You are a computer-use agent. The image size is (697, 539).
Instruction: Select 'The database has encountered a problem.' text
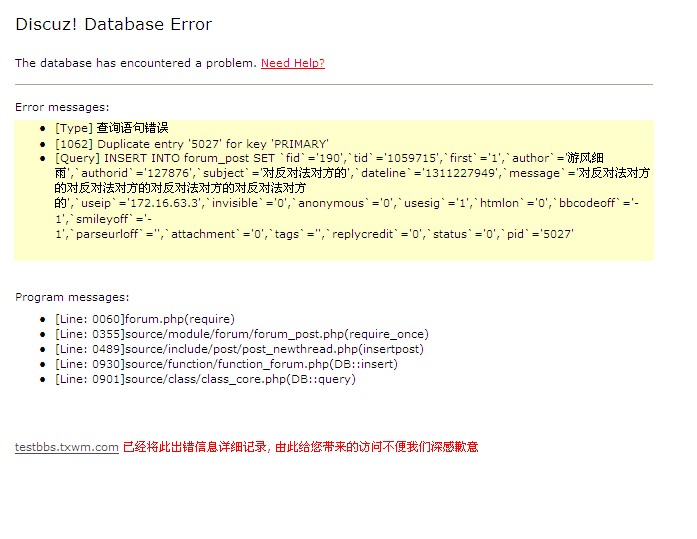136,63
